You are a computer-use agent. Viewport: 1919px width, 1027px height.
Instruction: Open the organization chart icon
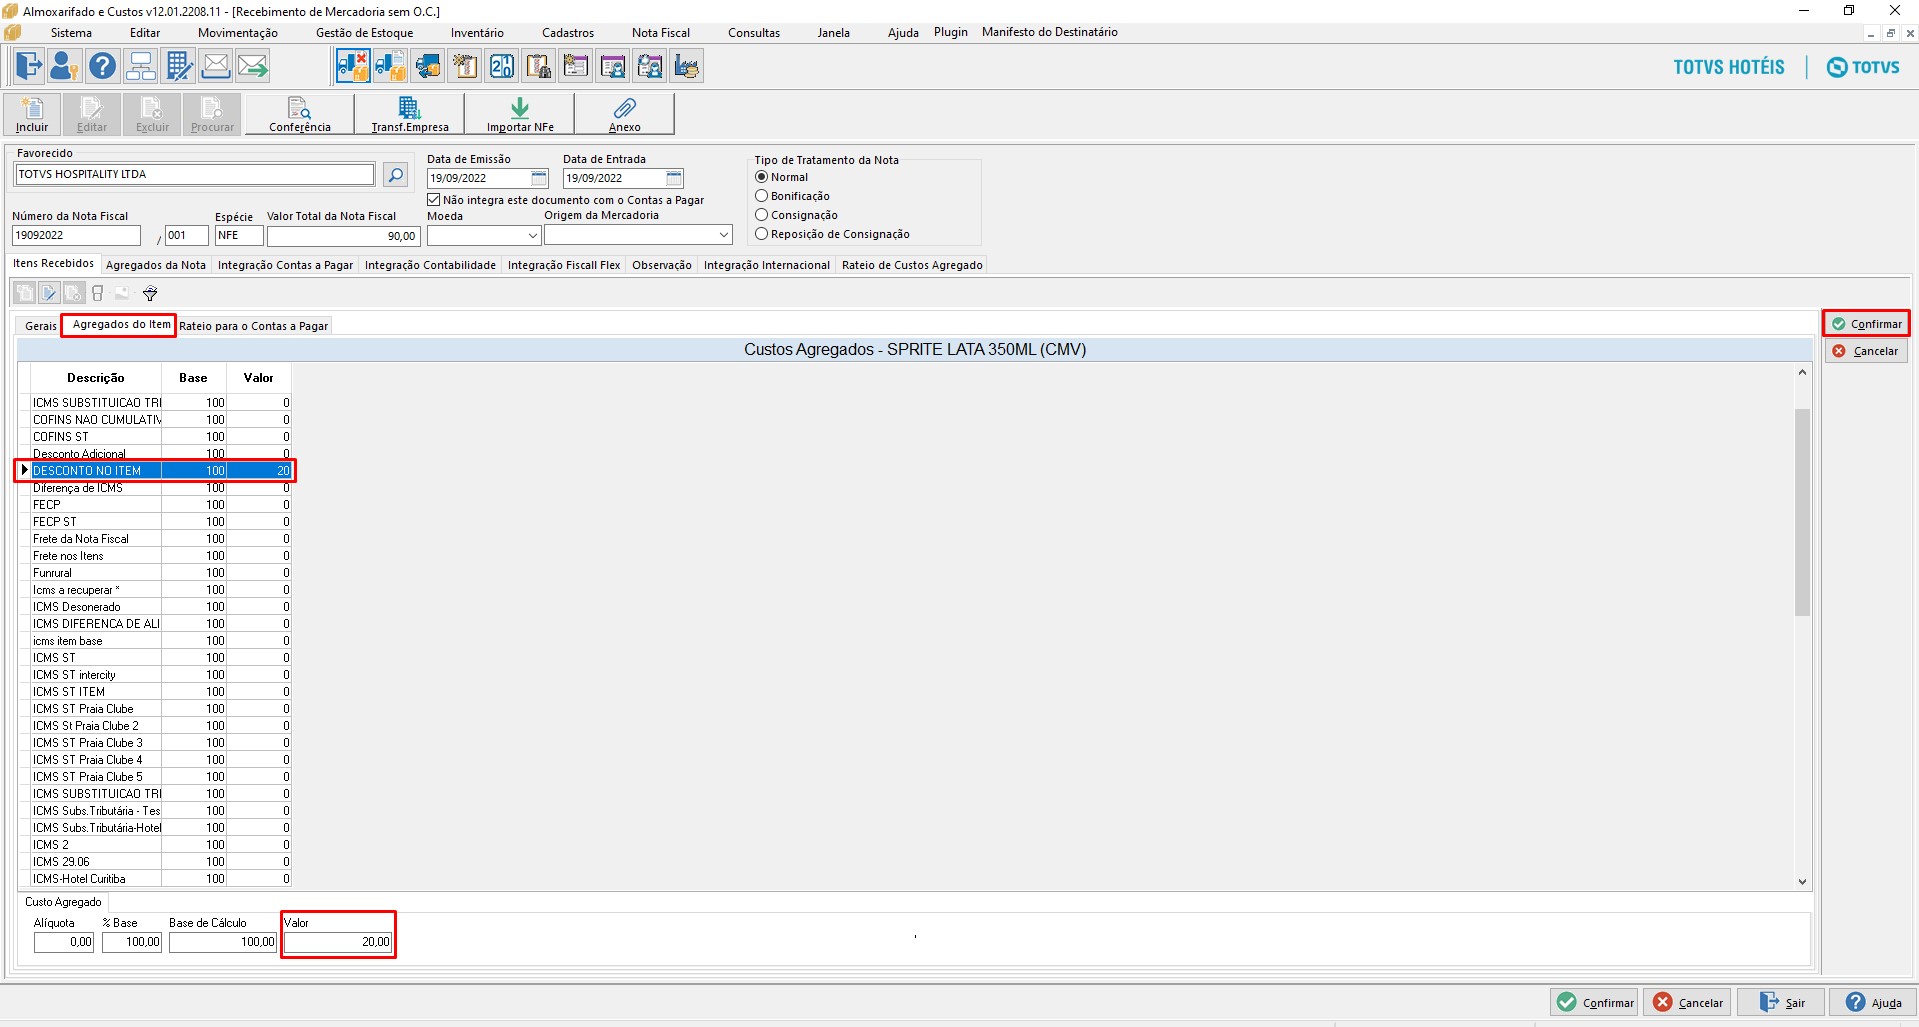click(x=141, y=65)
